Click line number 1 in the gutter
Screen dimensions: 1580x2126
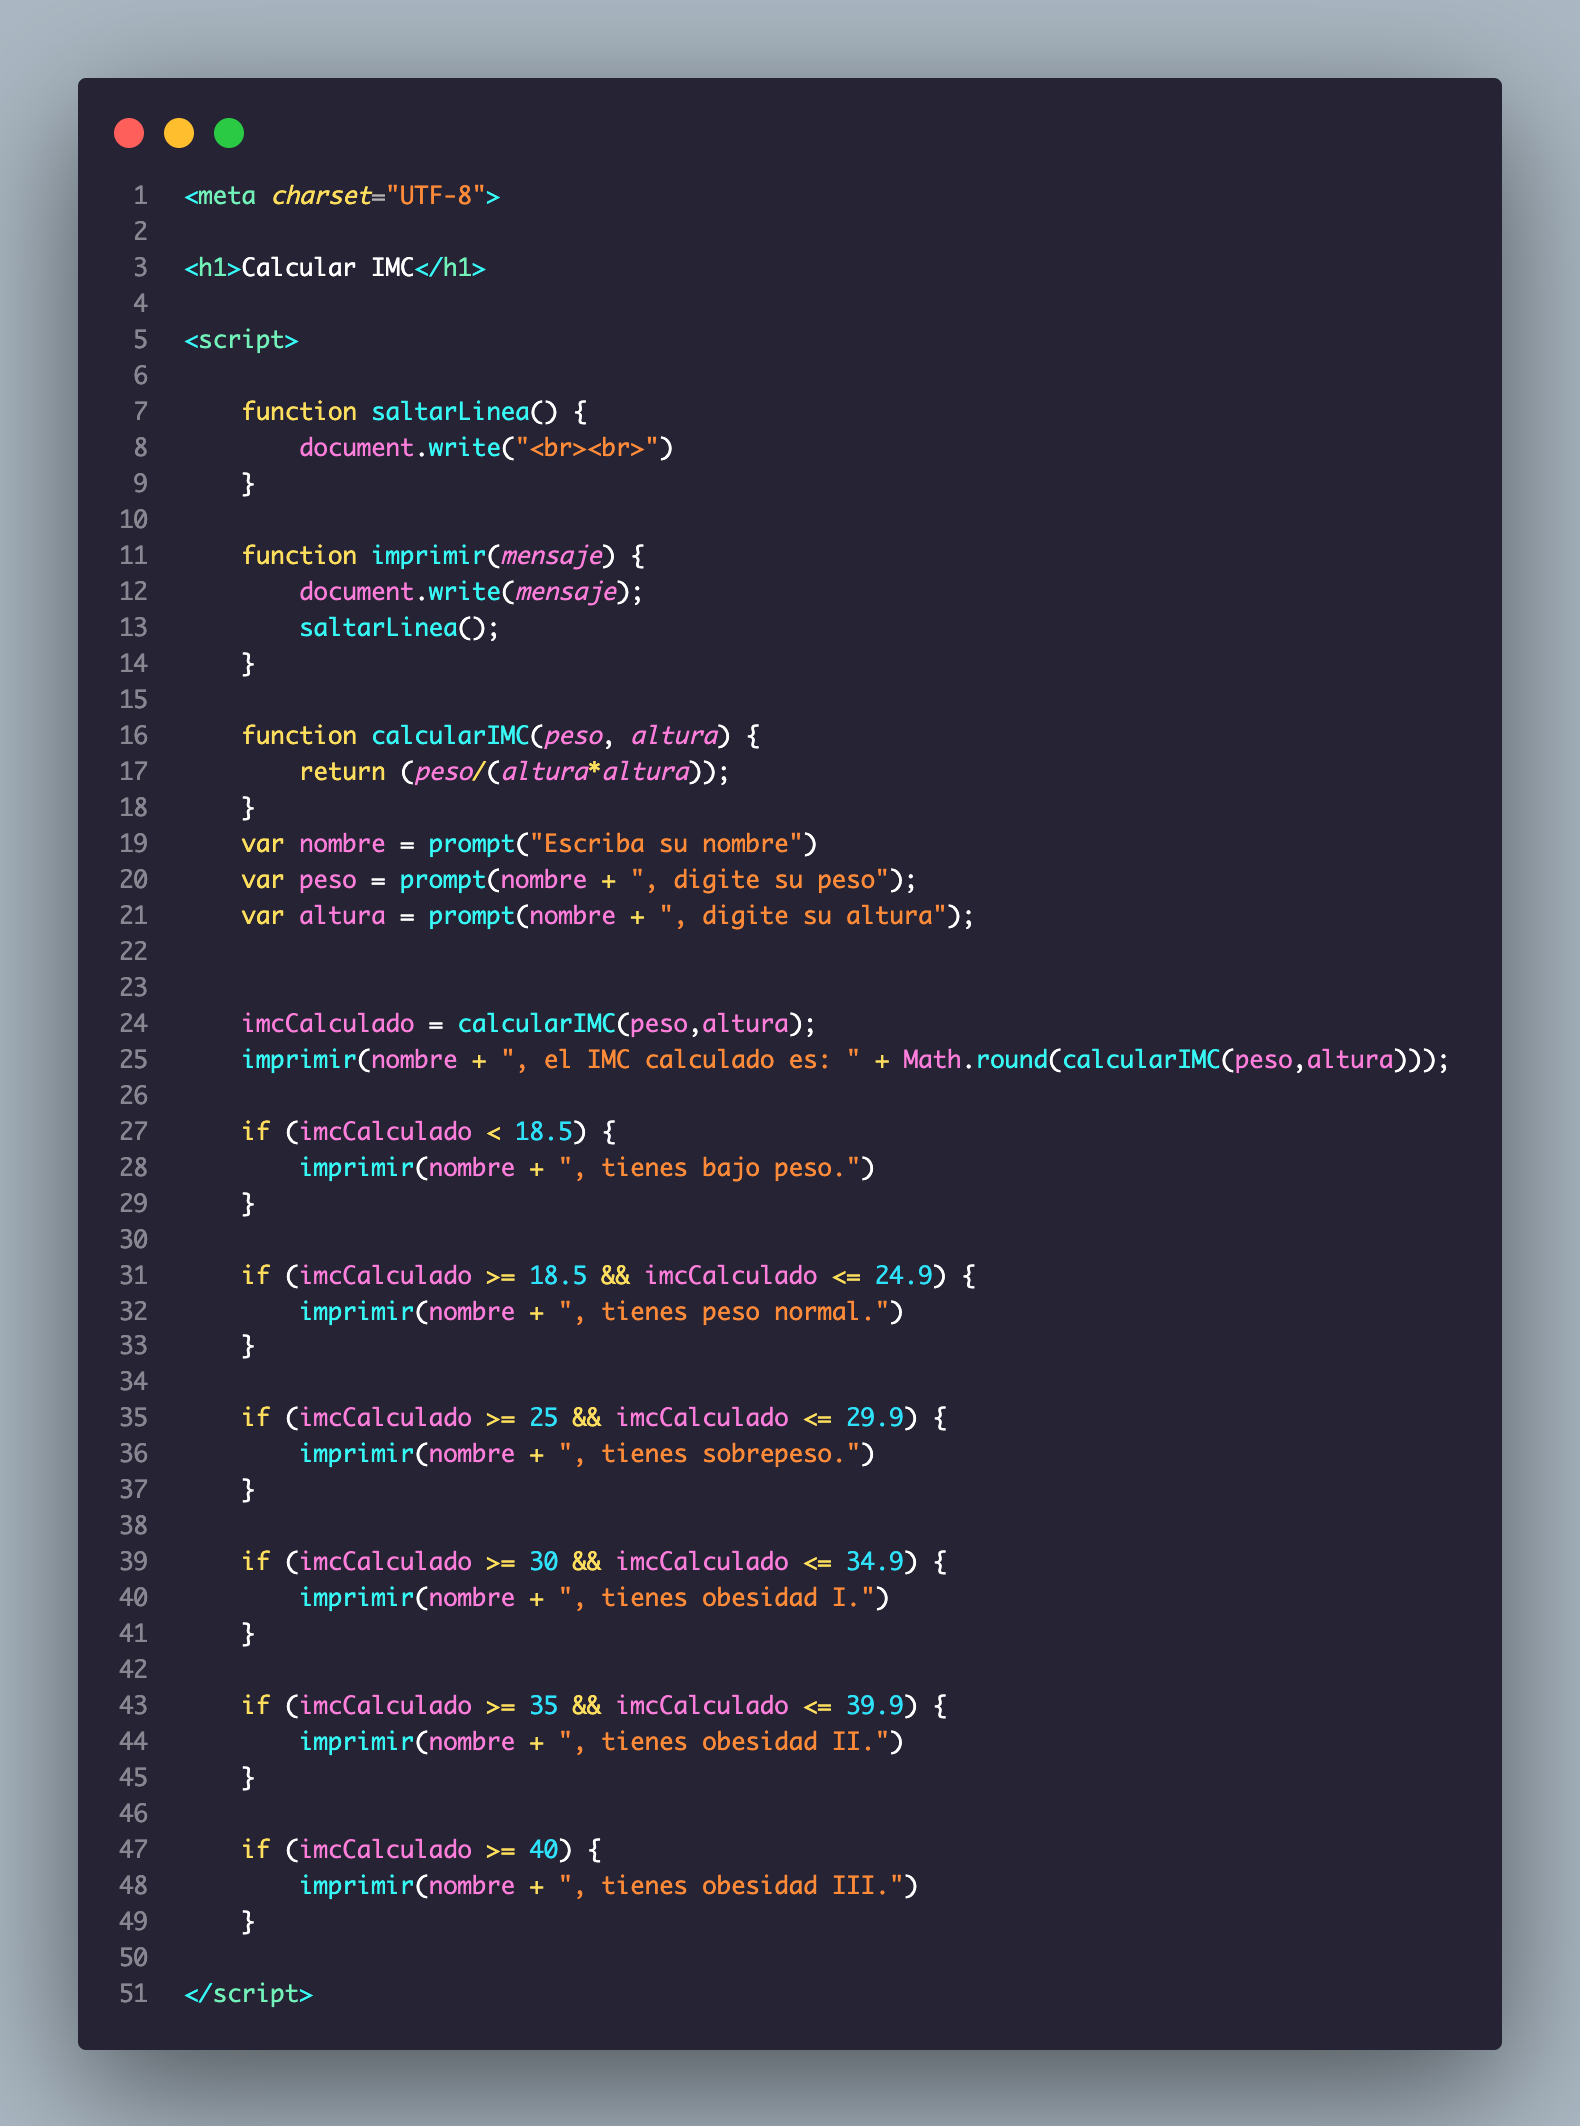click(140, 196)
